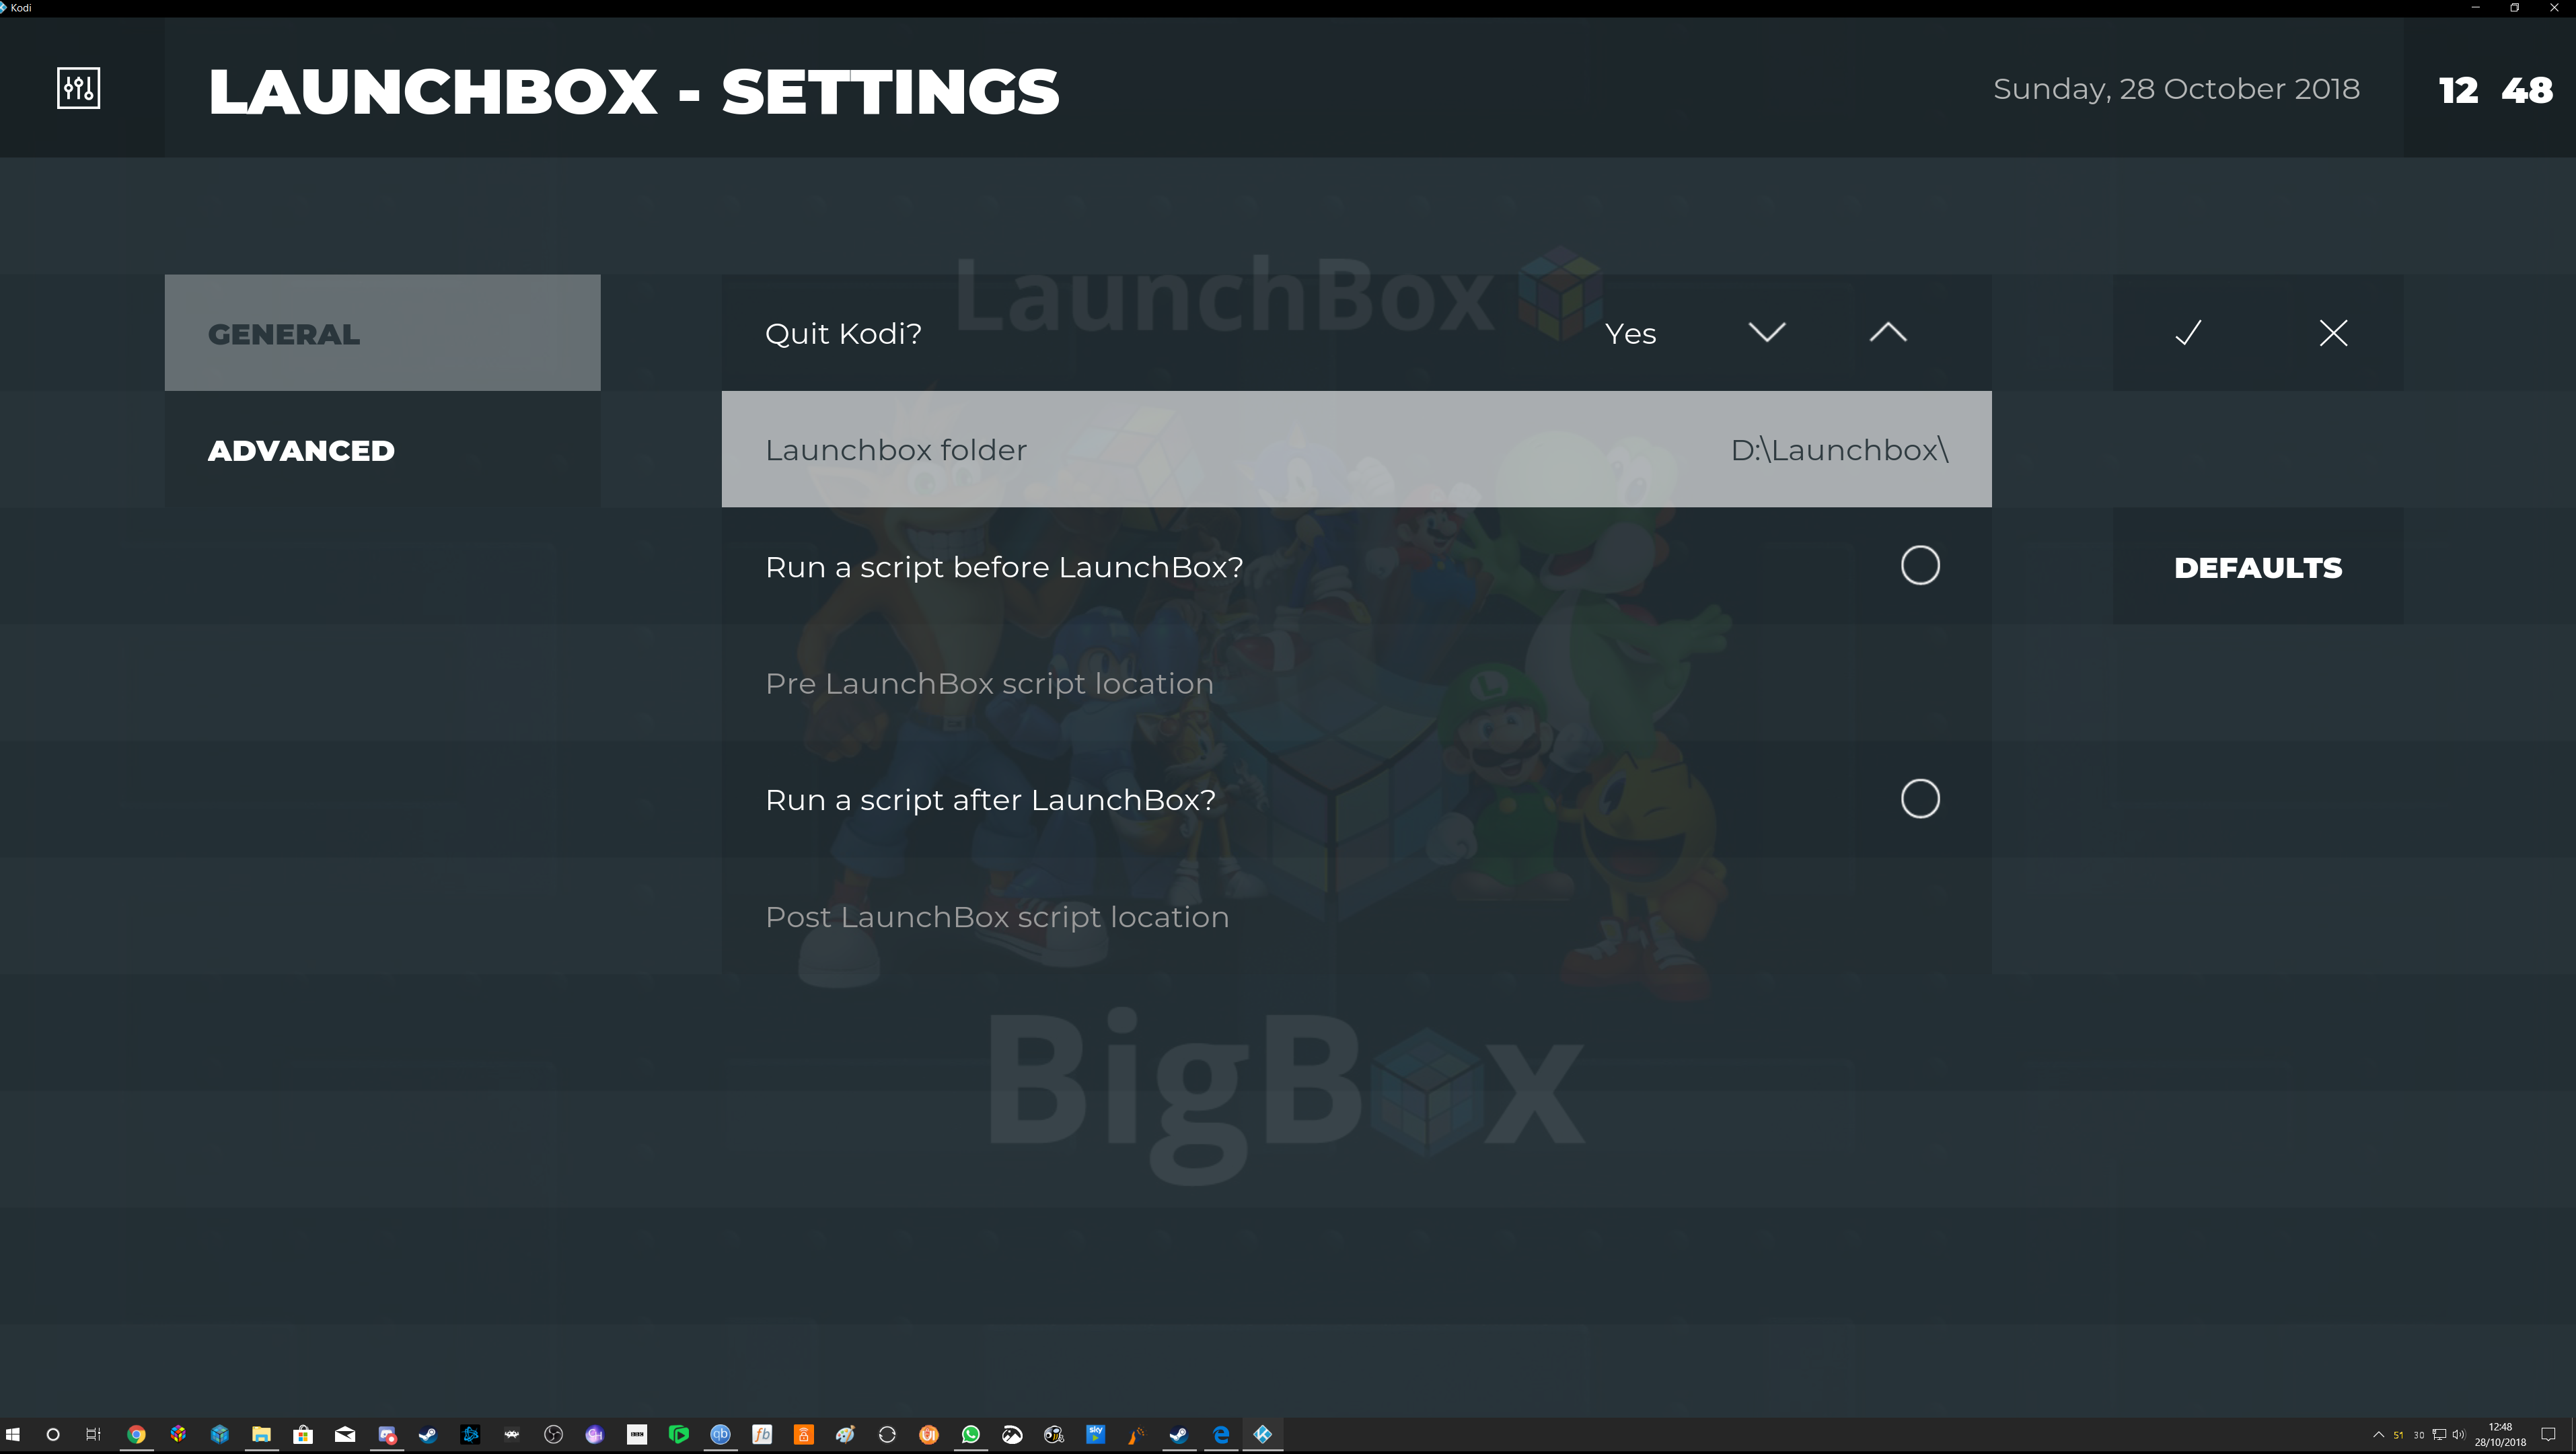Screen dimensions: 2576x1454
Task: Cancel settings with the X button
Action: [2333, 333]
